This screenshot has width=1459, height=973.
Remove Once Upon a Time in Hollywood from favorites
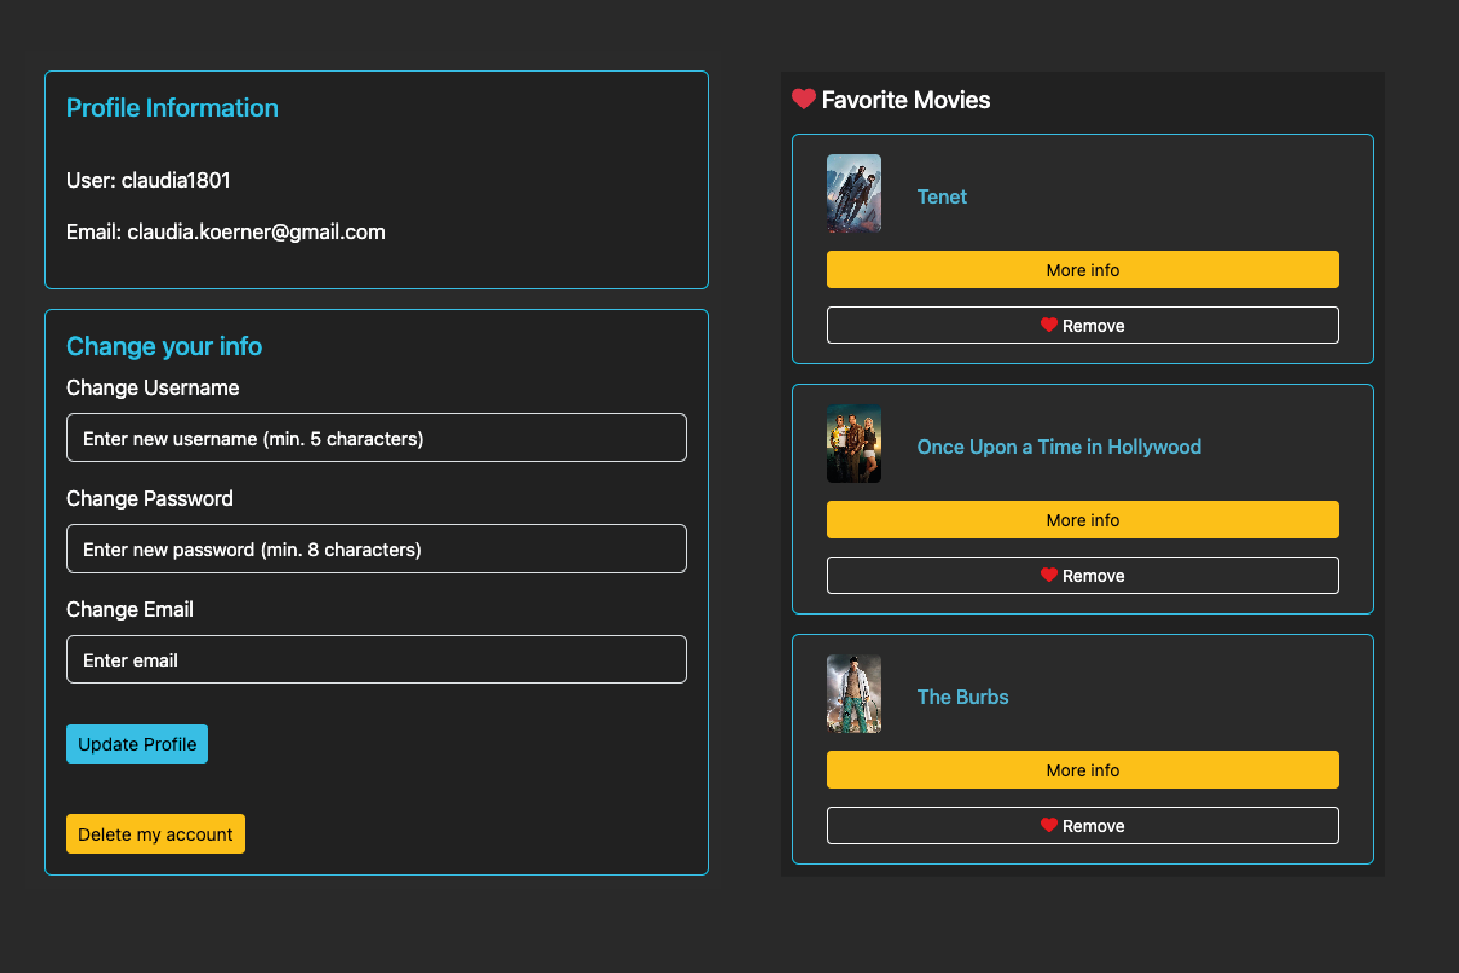1082,575
